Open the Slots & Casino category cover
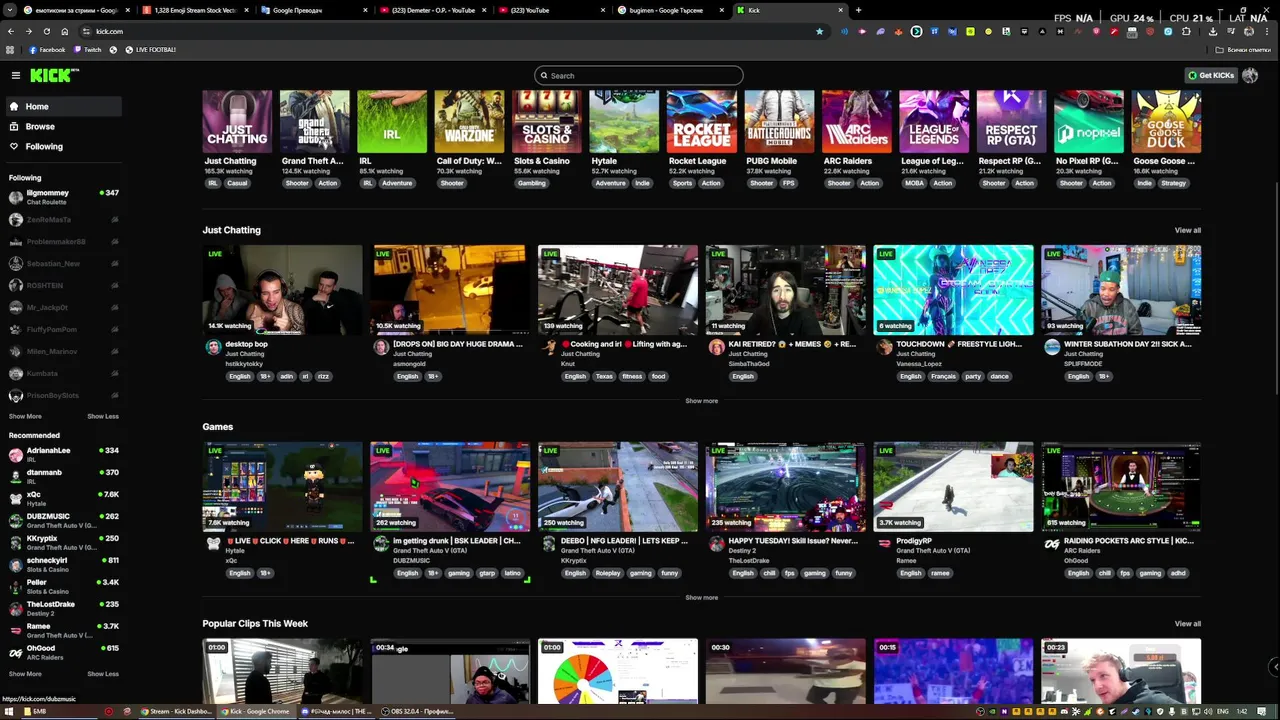 547,121
